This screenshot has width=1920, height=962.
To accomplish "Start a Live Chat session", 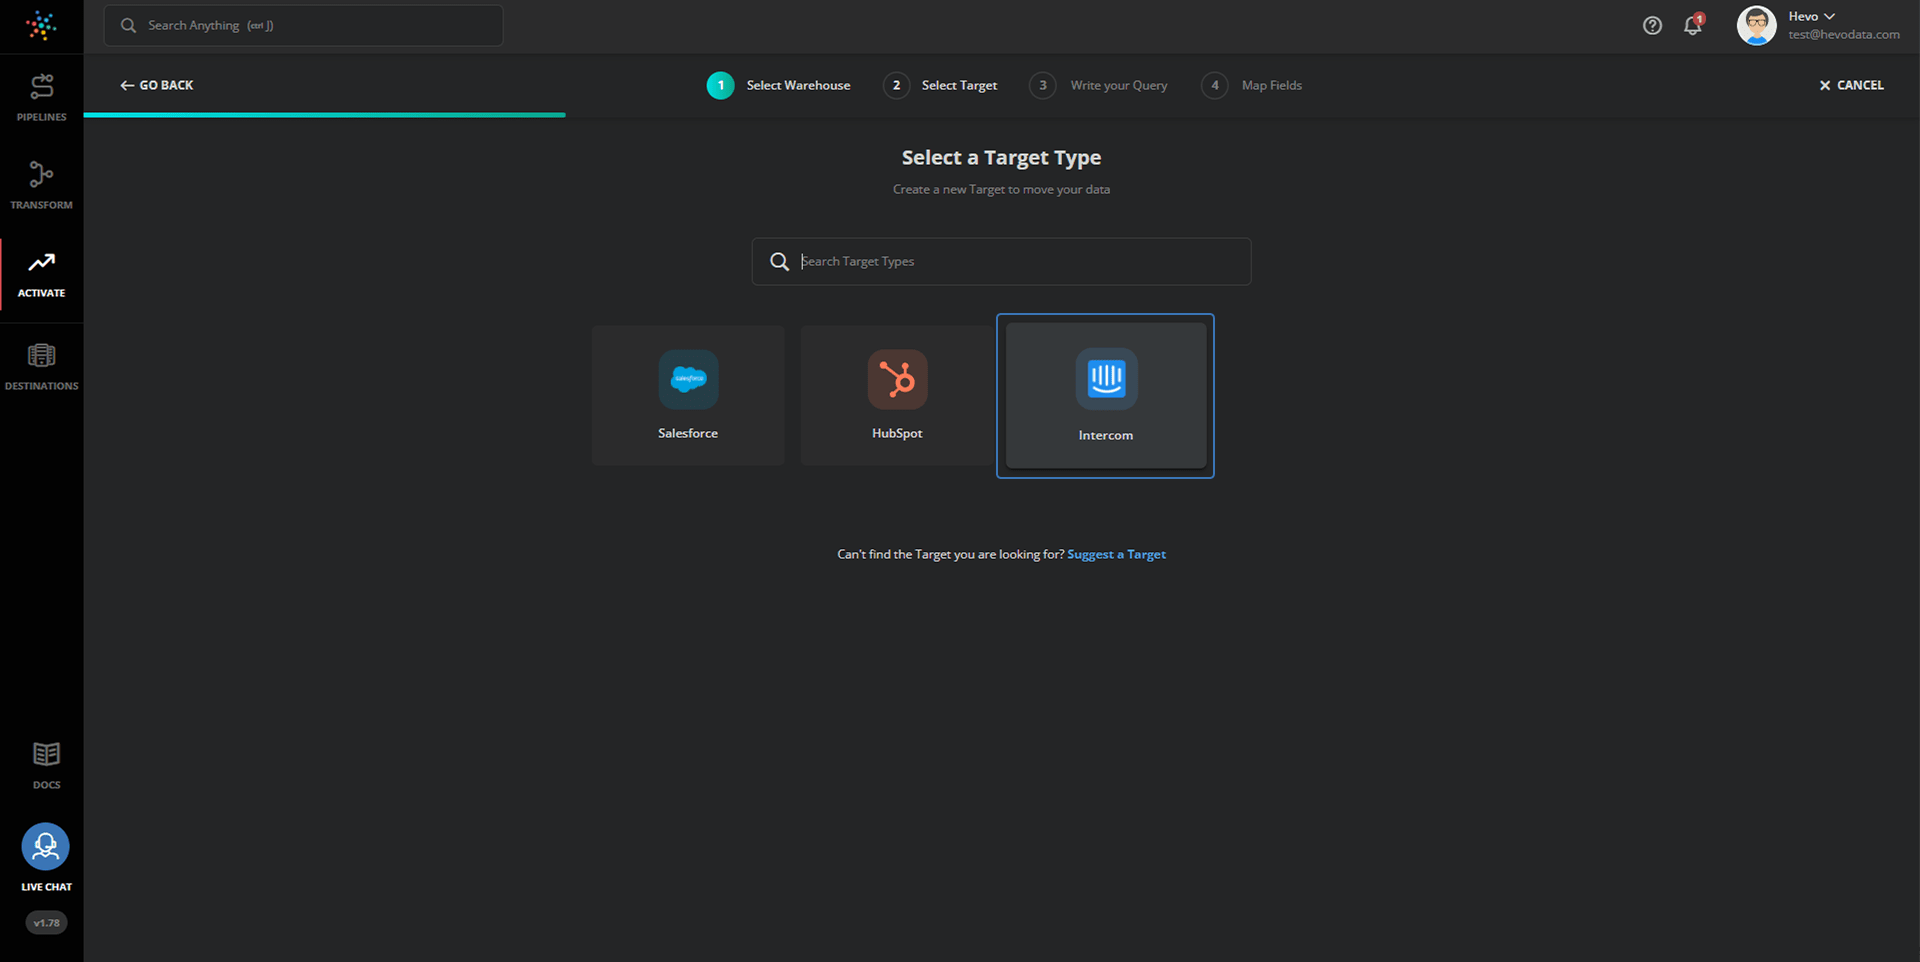I will coord(46,857).
